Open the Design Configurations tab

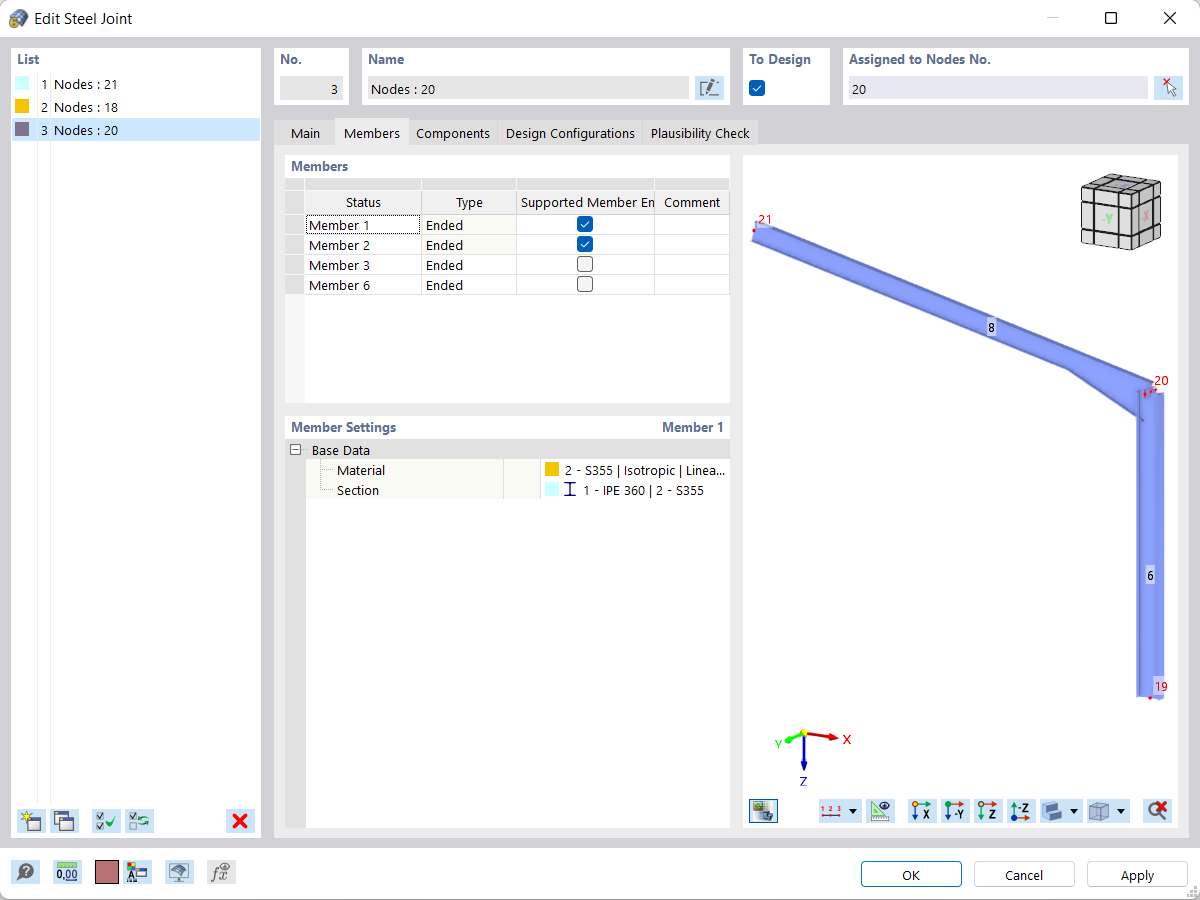tap(570, 133)
